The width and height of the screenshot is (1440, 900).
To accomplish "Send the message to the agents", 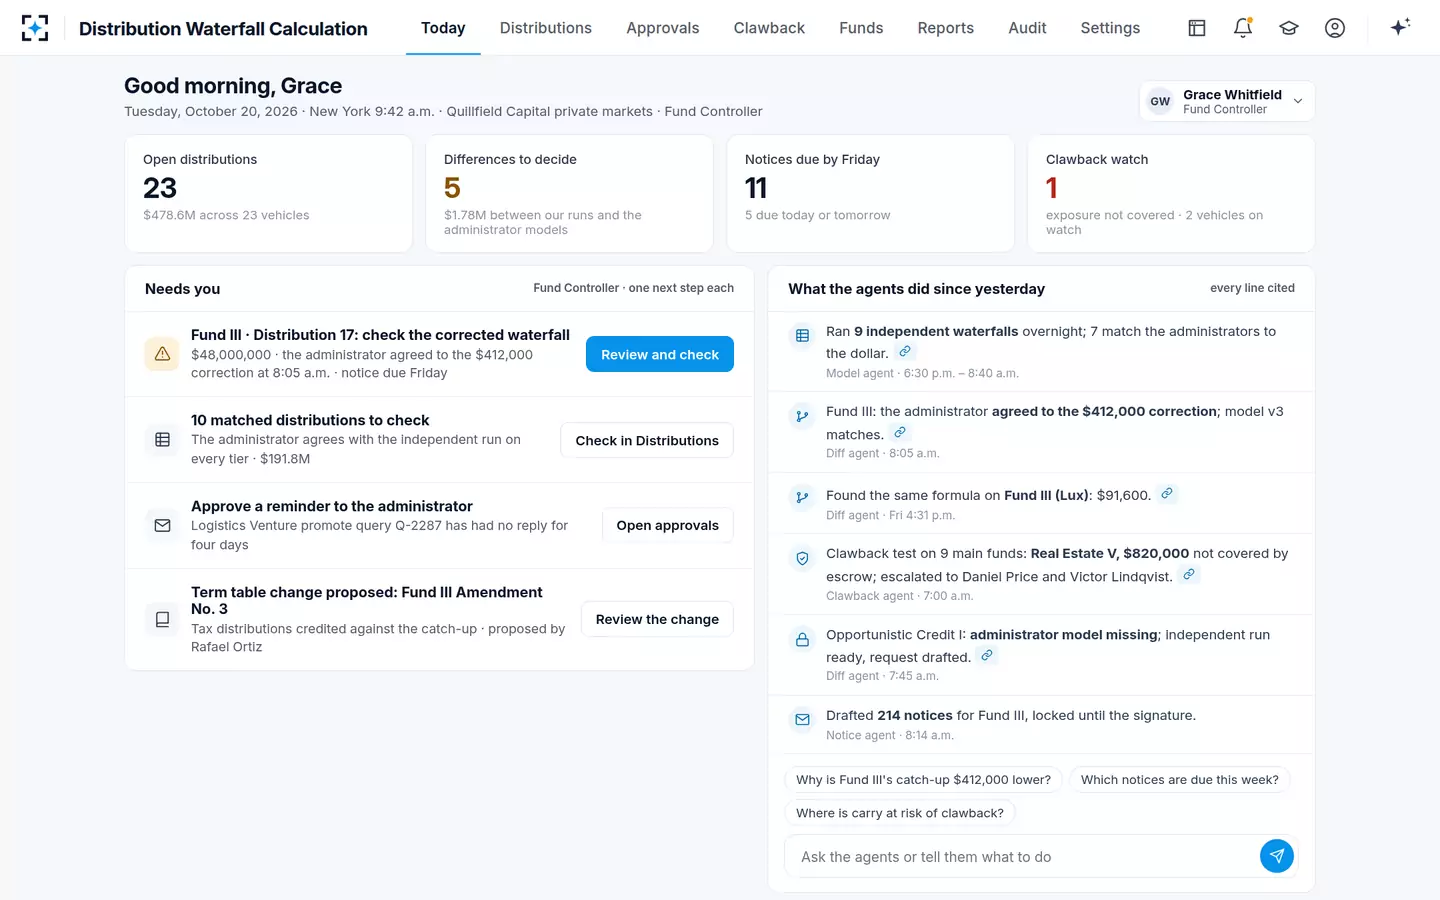I will [x=1277, y=856].
